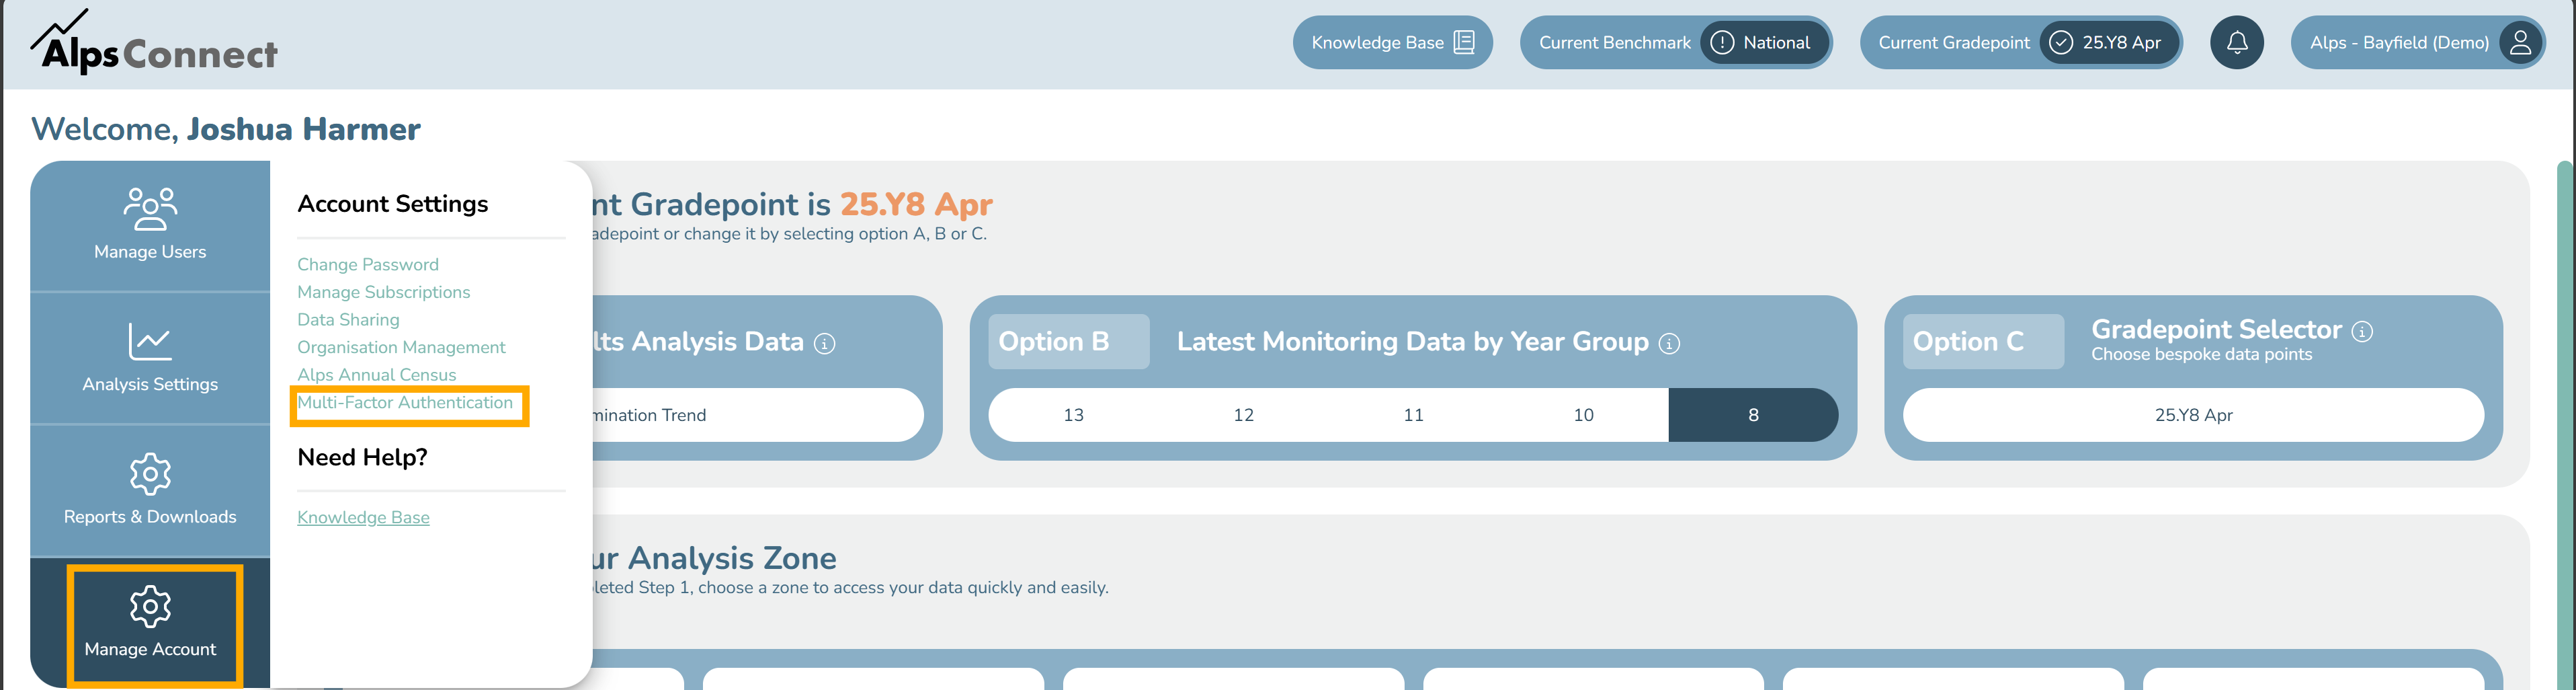
Task: Open the Alps - Bayfield (Demo) account menu
Action: coord(2418,43)
